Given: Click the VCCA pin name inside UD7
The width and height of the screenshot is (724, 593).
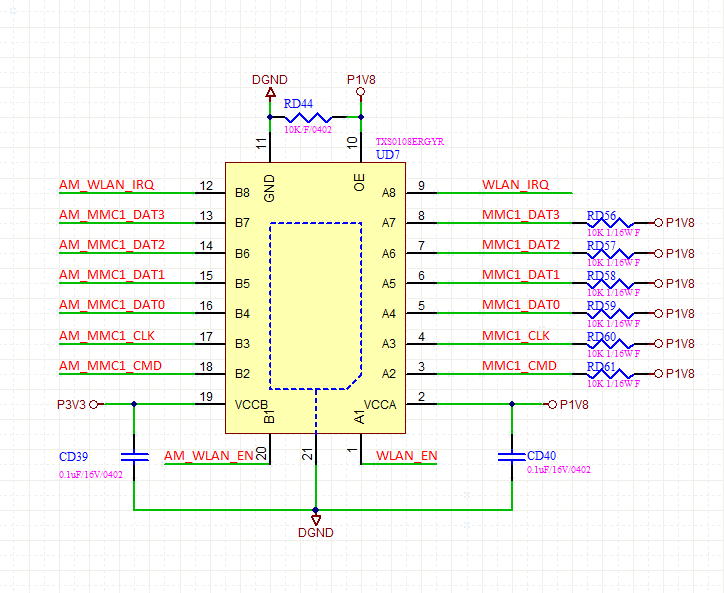Looking at the screenshot, I should (380, 405).
